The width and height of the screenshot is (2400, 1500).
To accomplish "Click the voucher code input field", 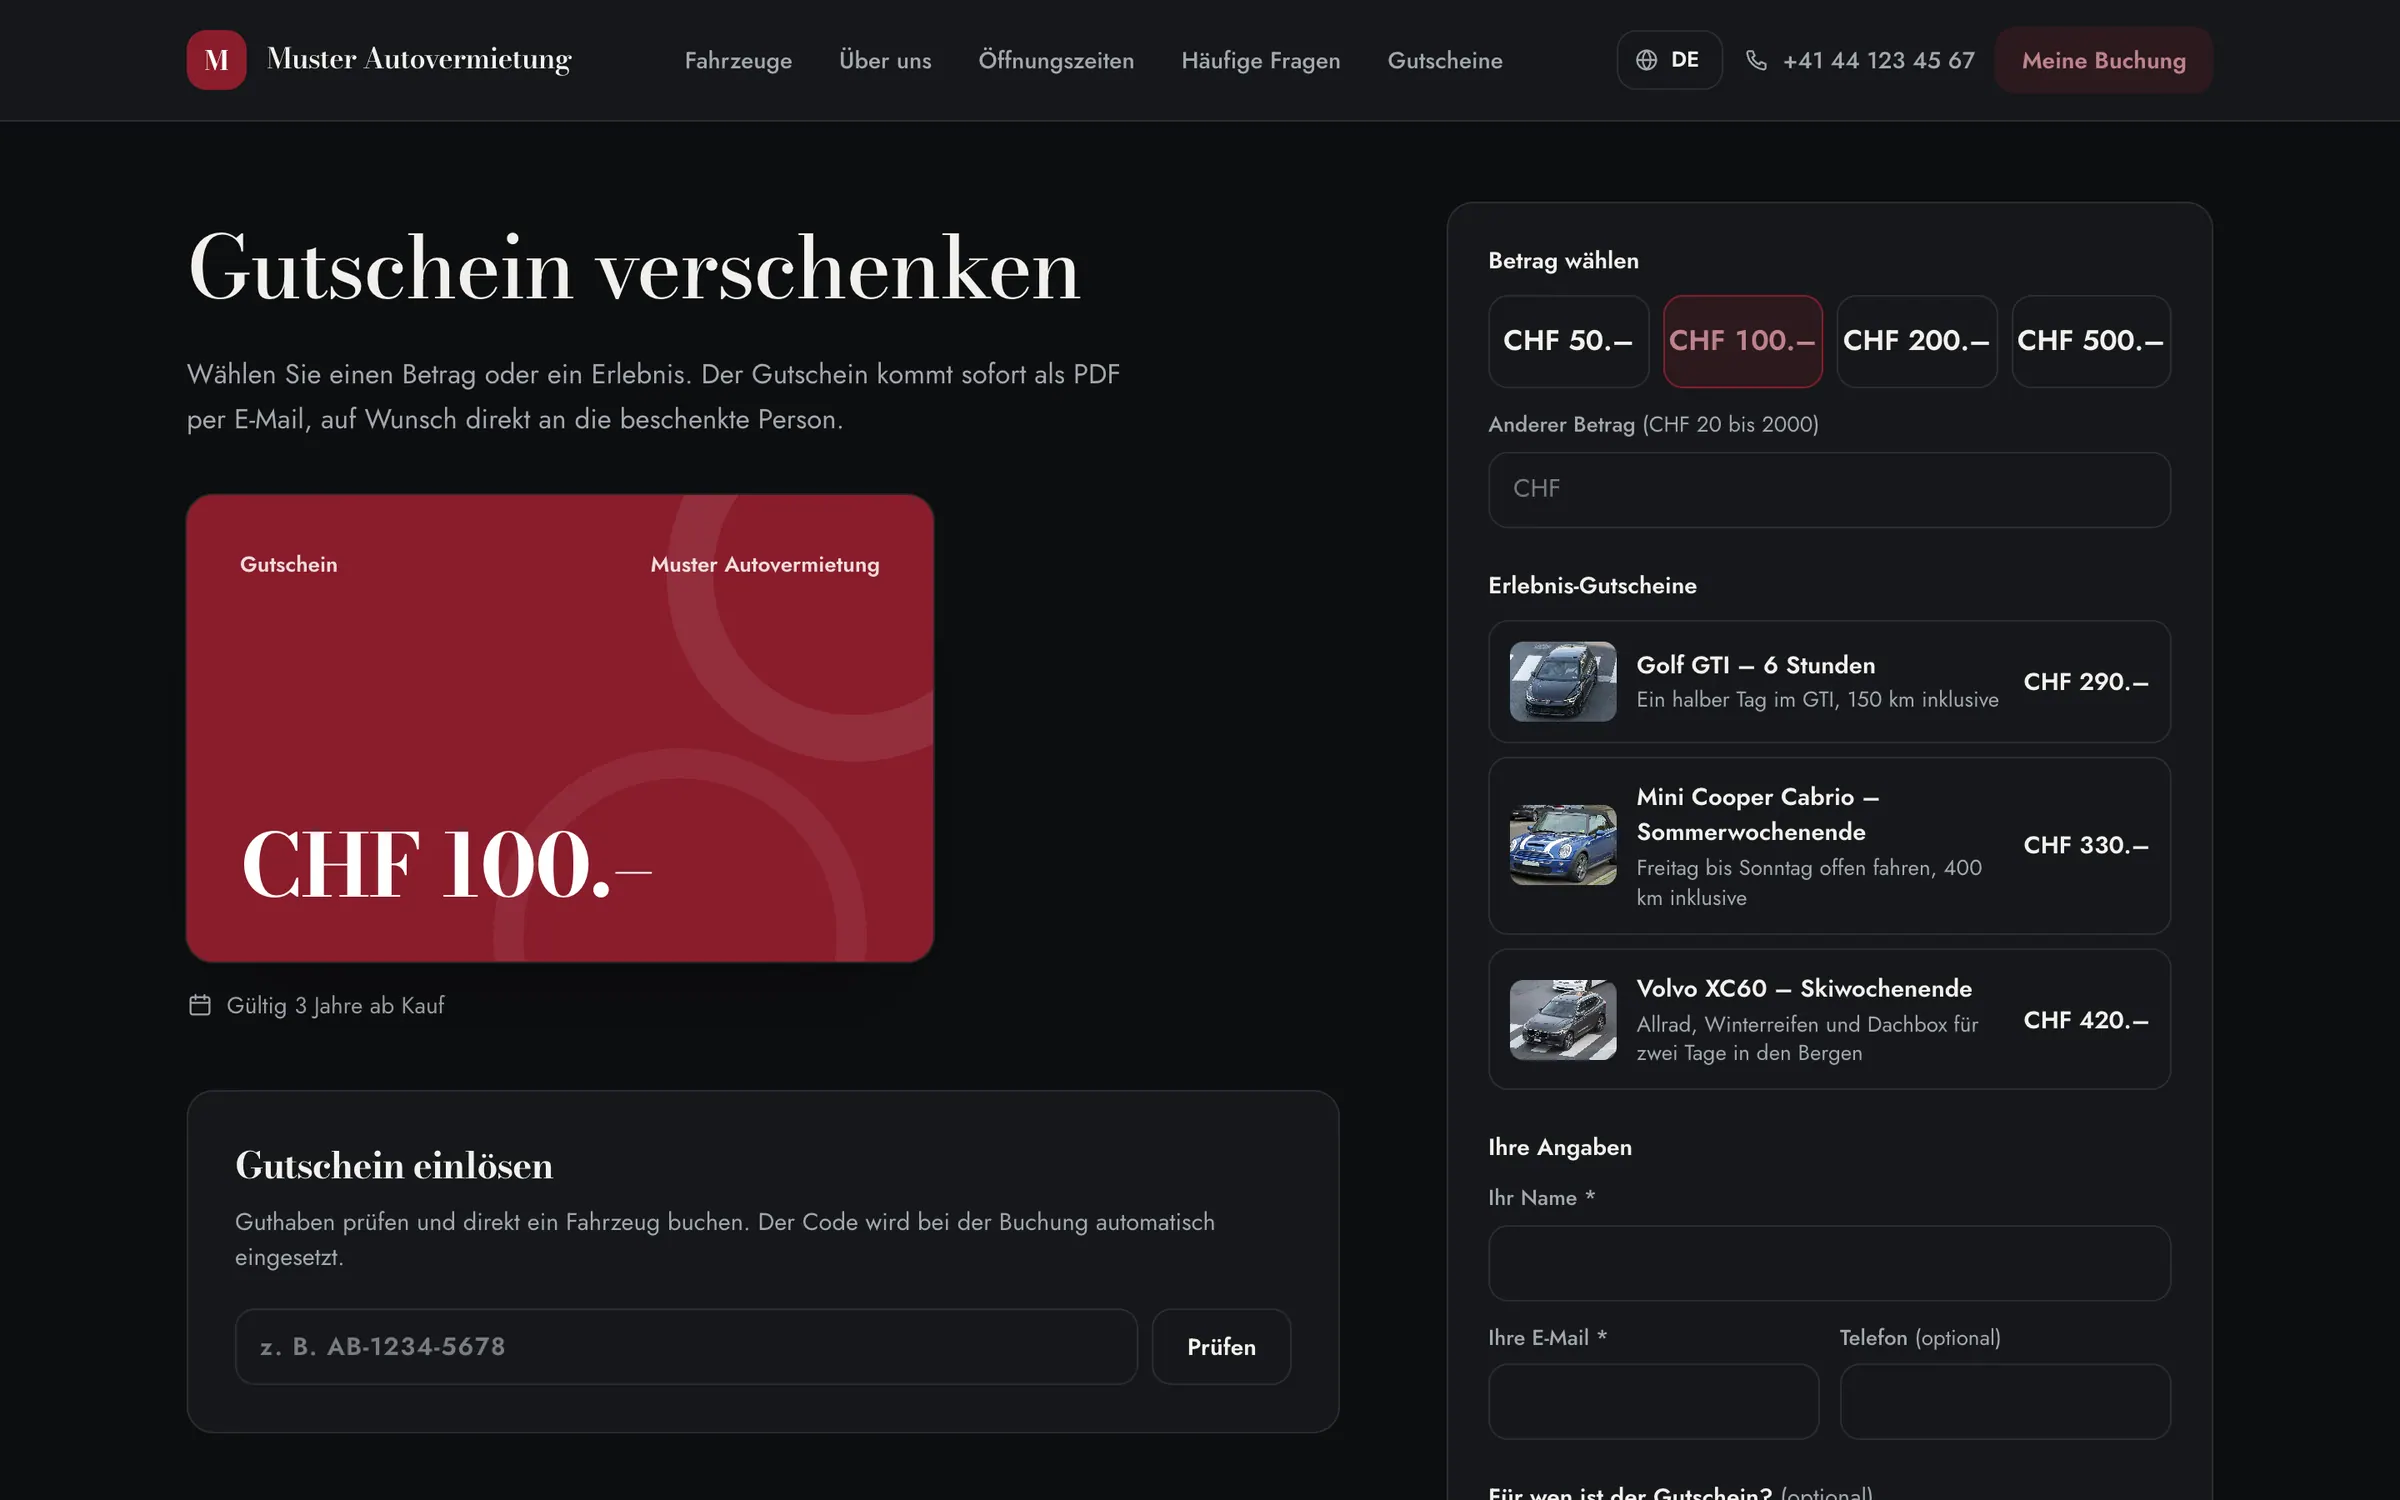I will coord(686,1347).
